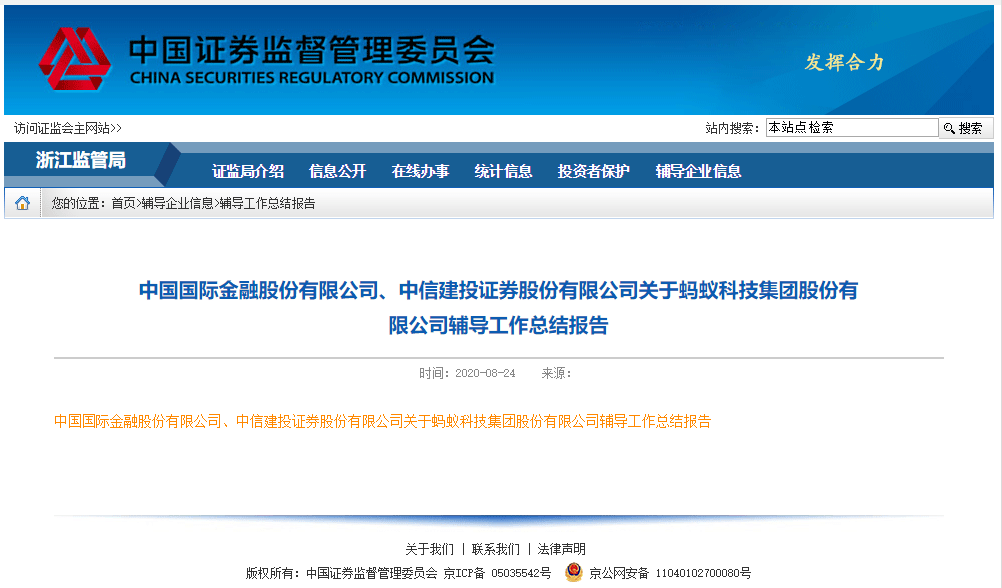Viewport: 1002px width, 588px height.
Task: Click the 站内搜索 label
Action: point(732,128)
